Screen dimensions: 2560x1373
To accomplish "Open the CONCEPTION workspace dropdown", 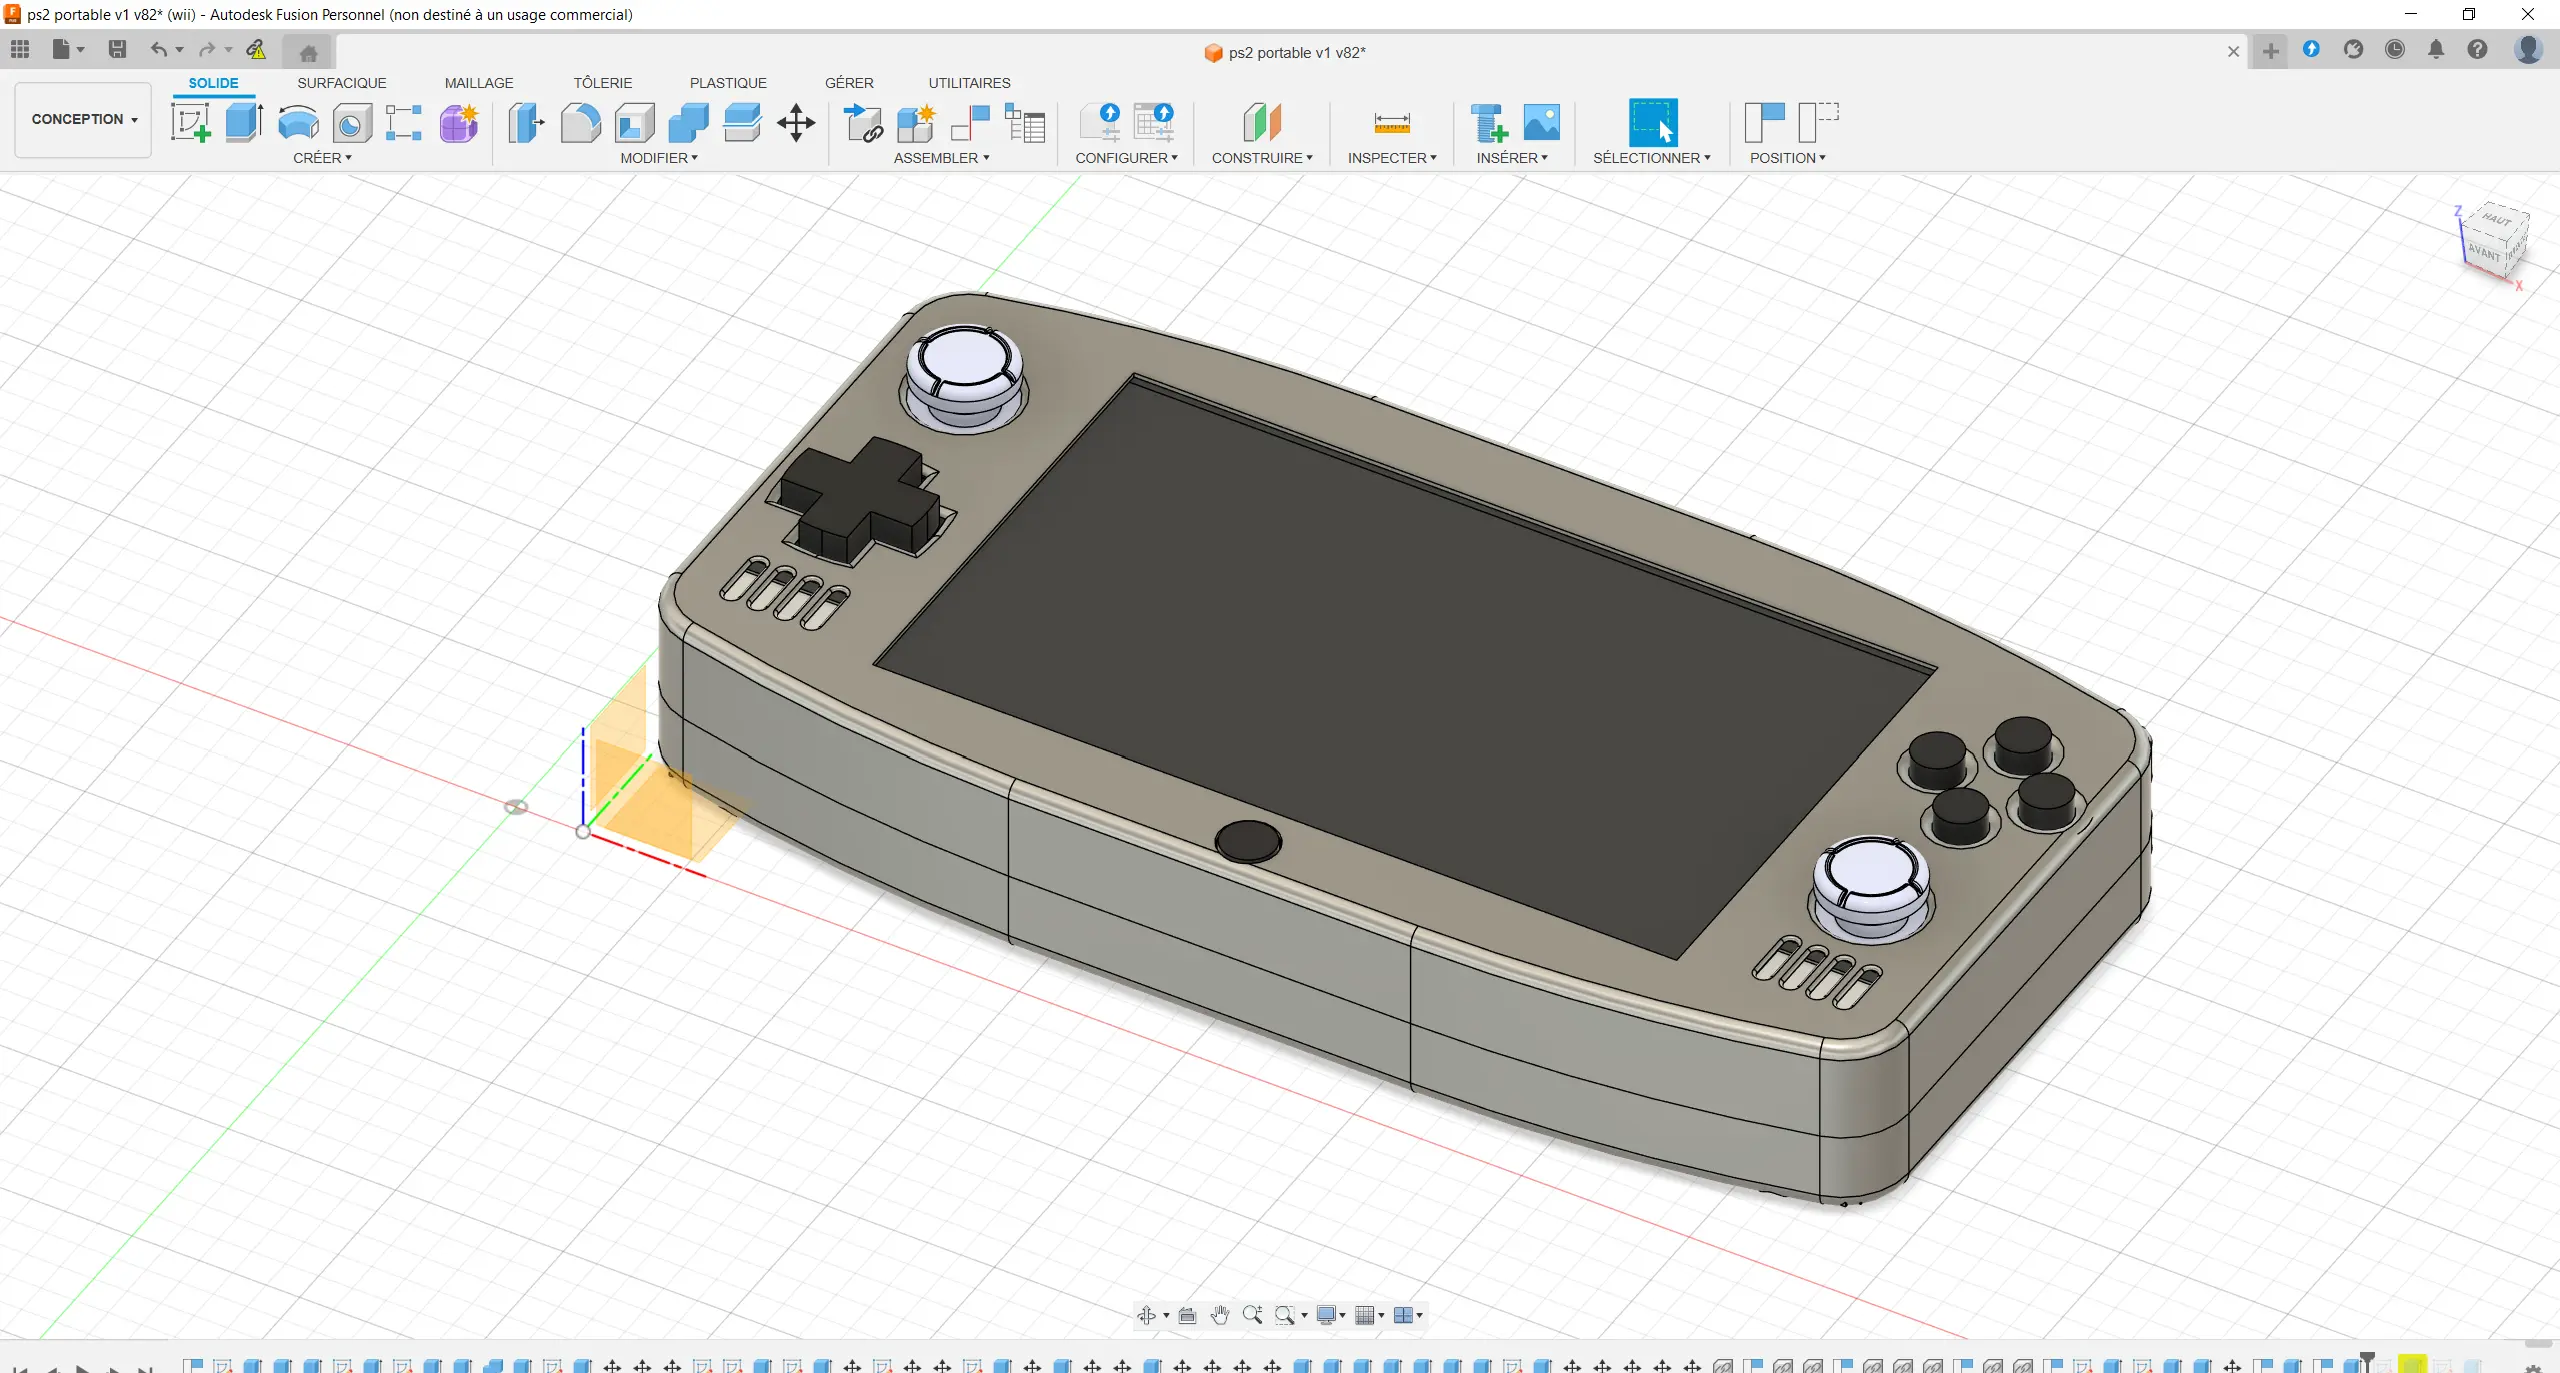I will tap(84, 119).
